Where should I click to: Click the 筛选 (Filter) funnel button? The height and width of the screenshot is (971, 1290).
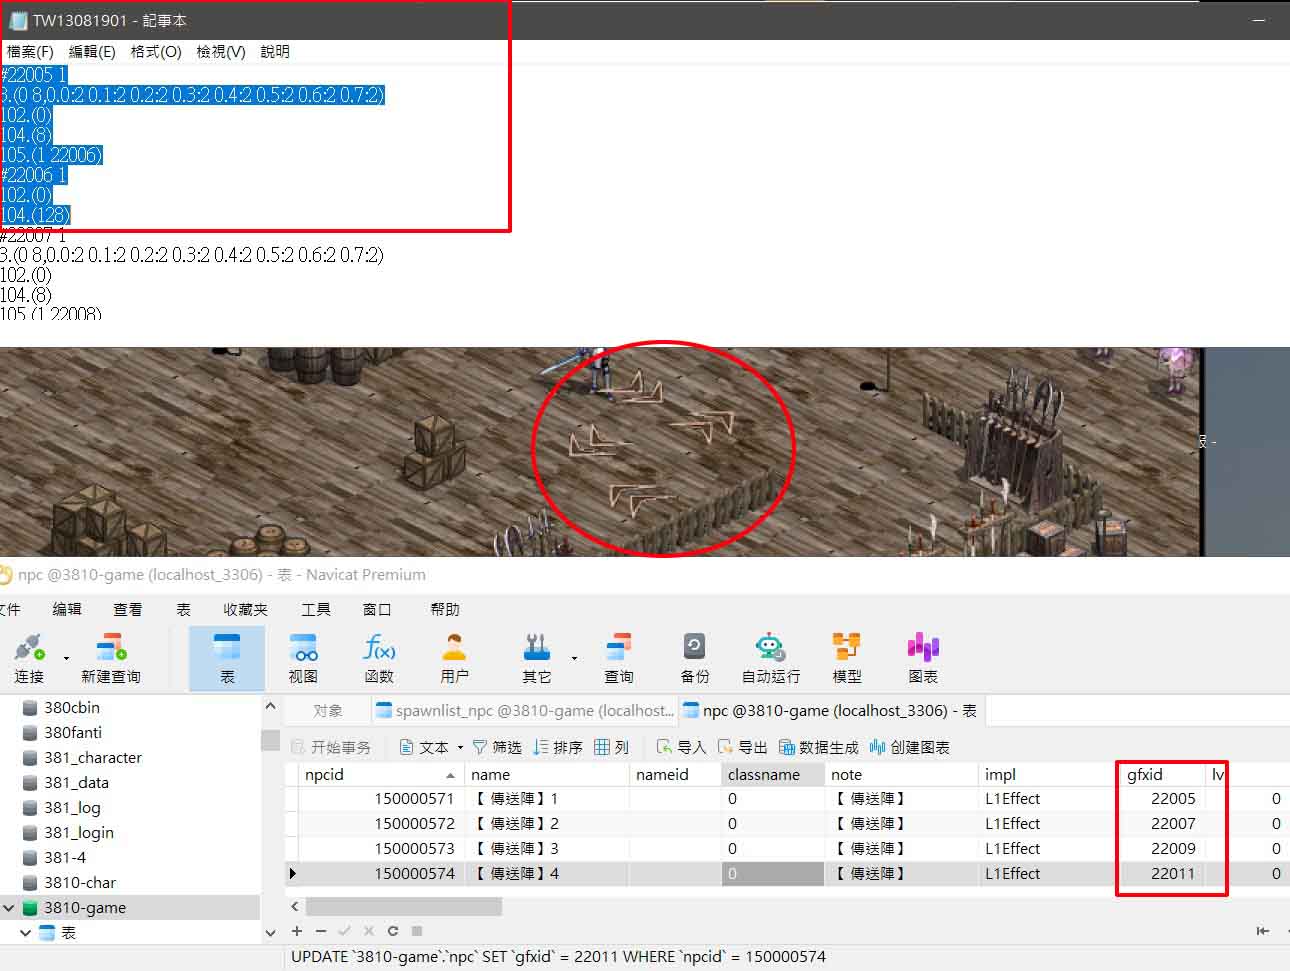coord(497,747)
